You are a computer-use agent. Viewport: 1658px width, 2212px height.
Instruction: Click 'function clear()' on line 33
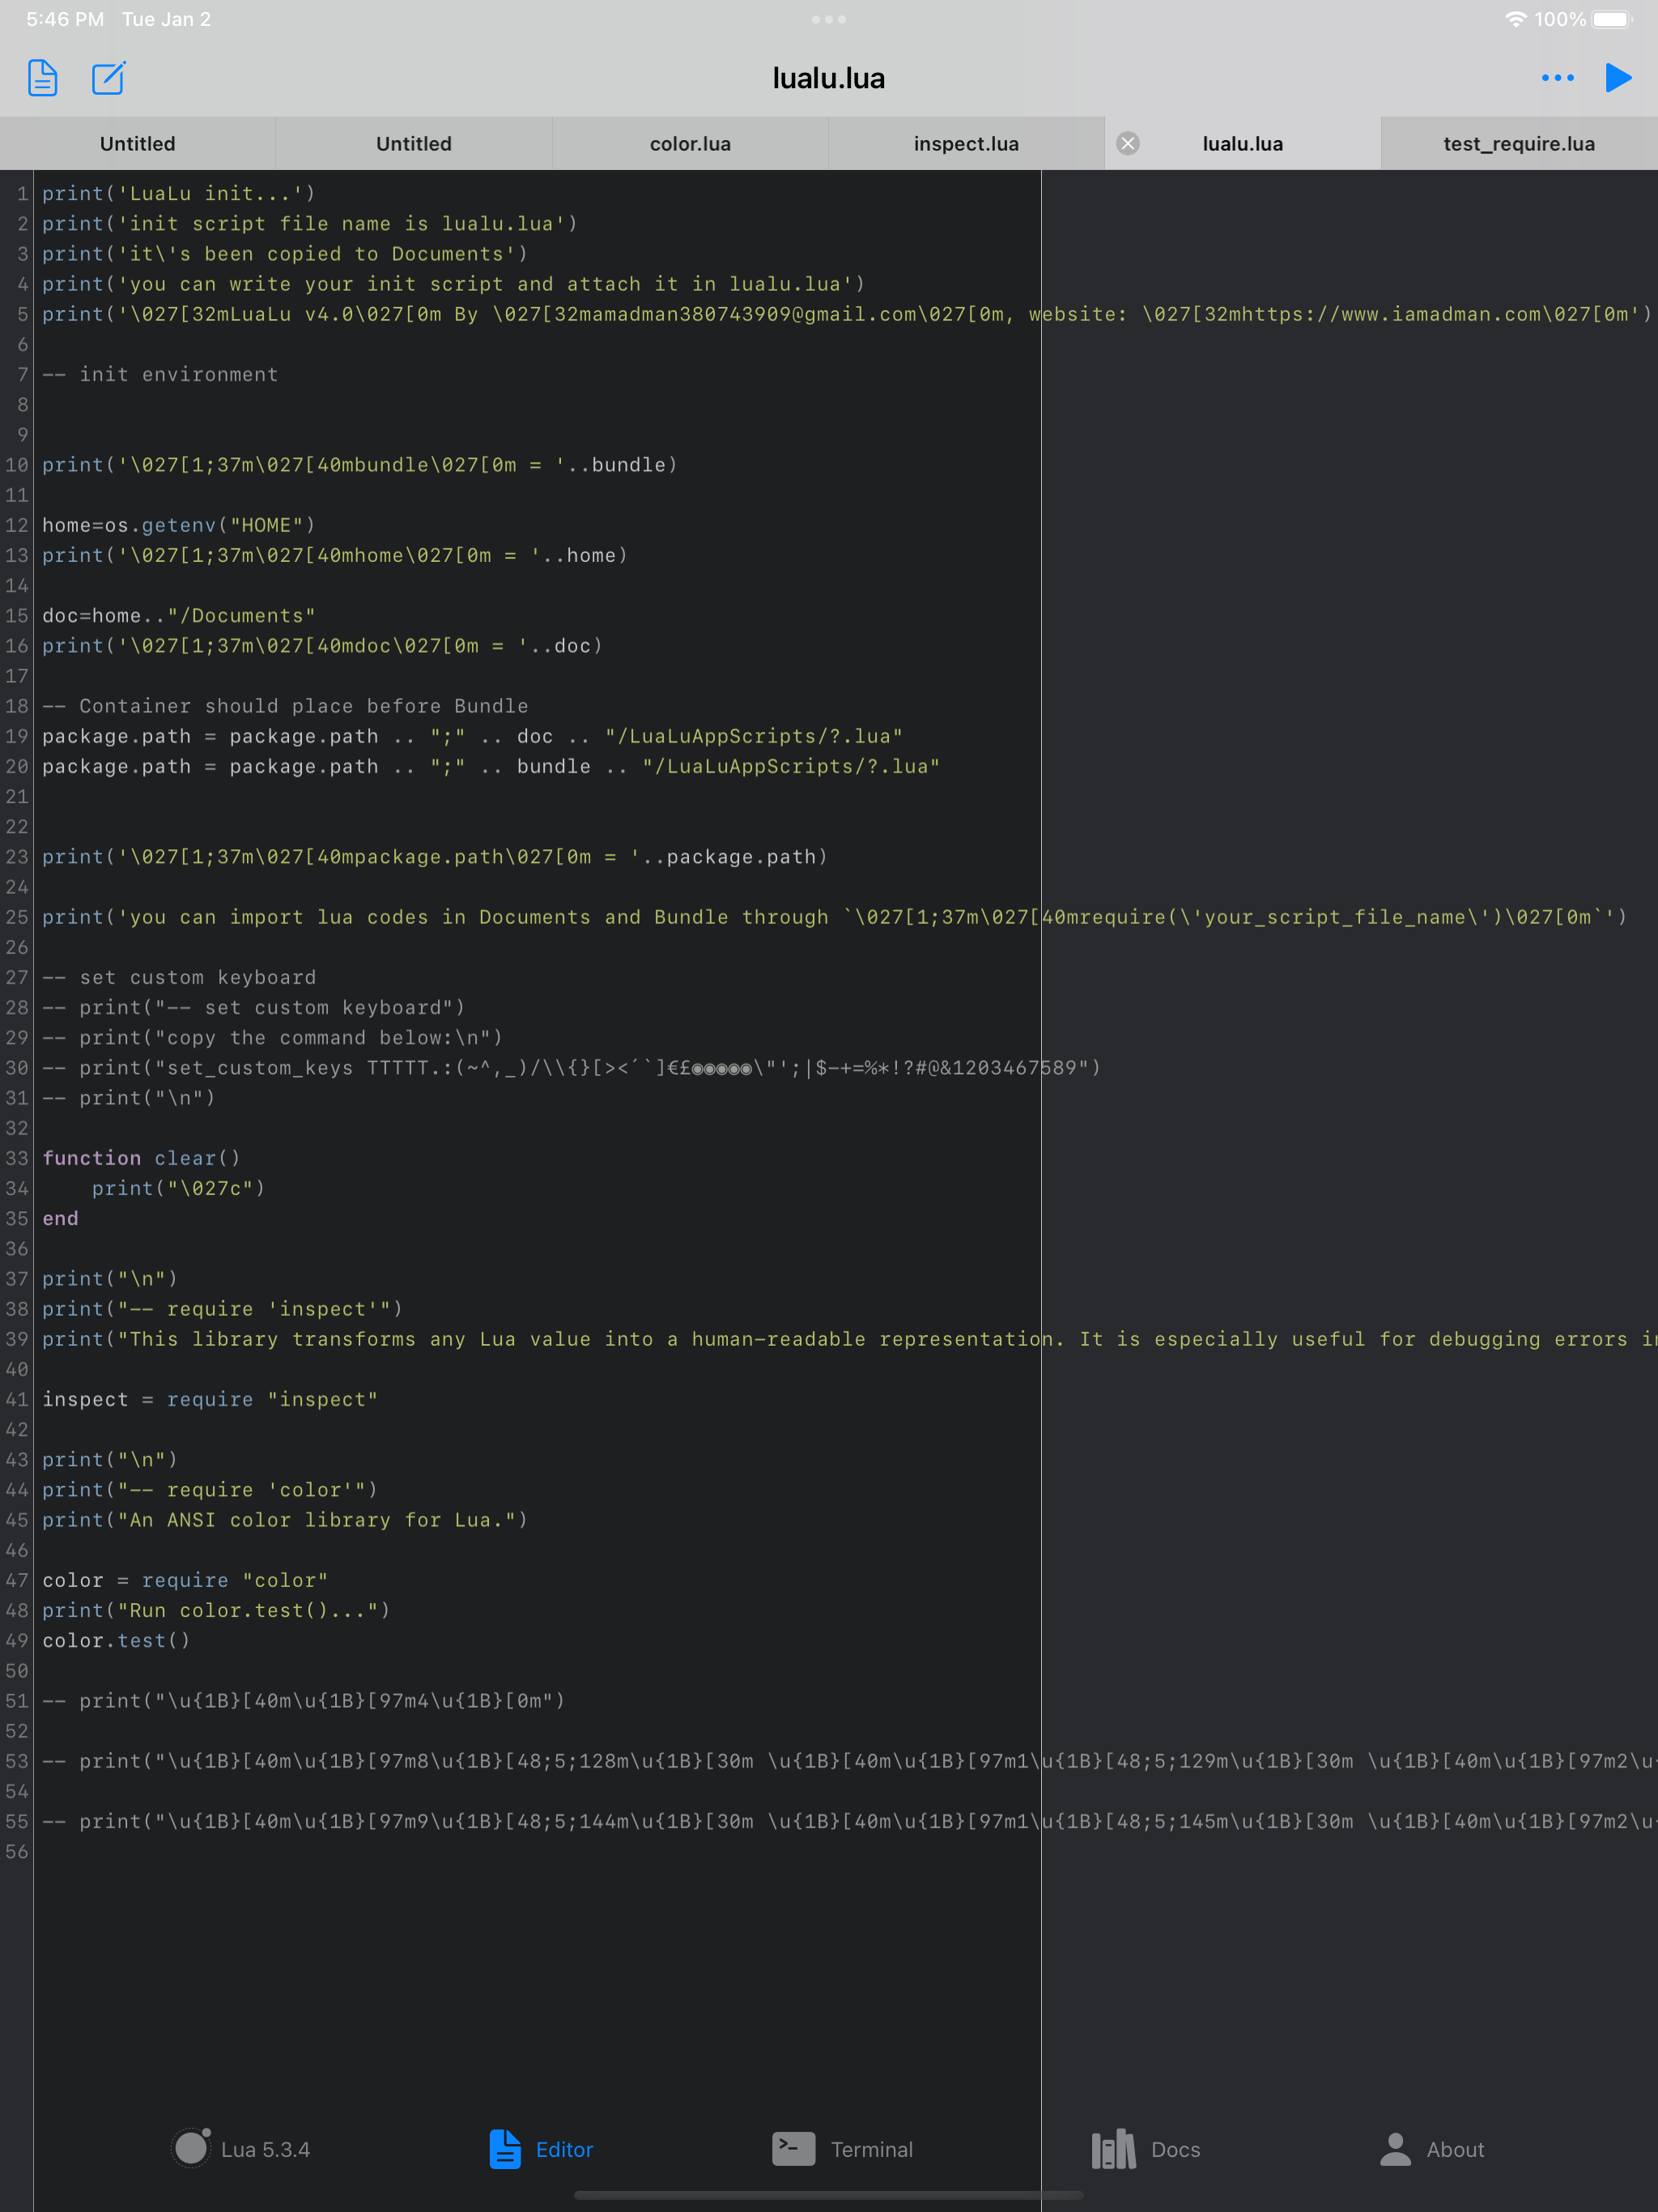click(x=141, y=1158)
